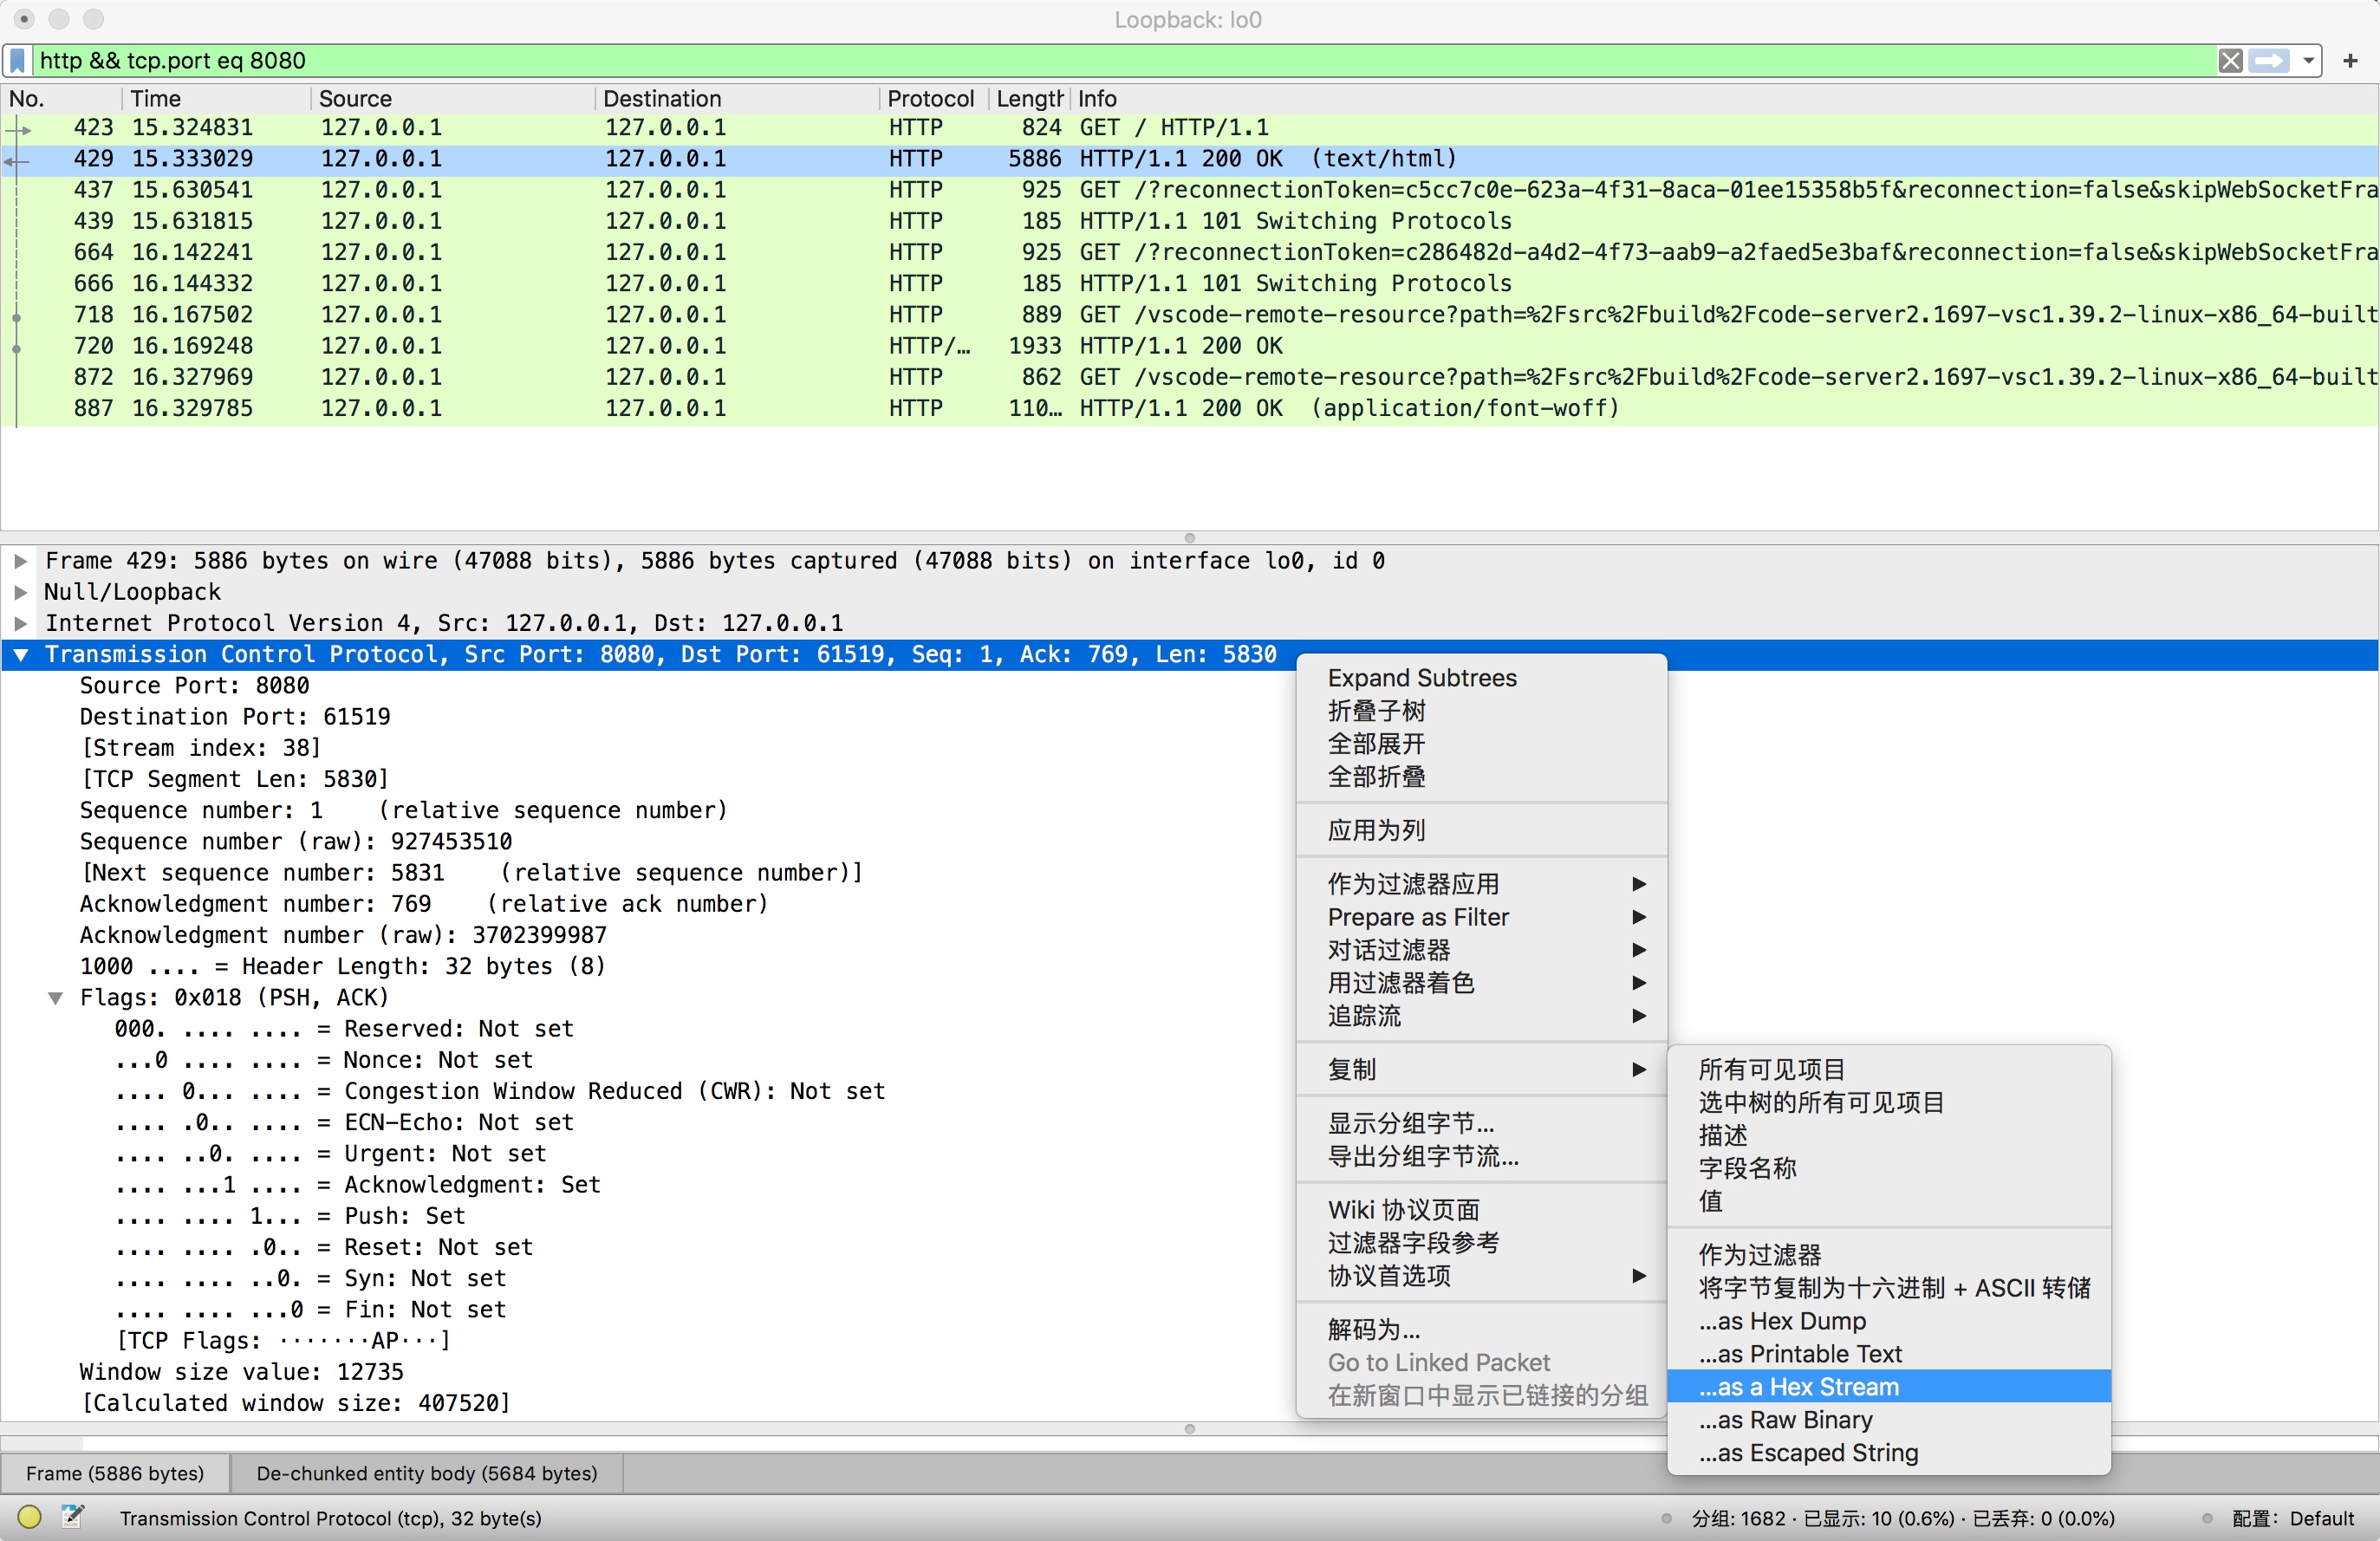Select ...as Hex Dump option
Image resolution: width=2380 pixels, height=1541 pixels.
1889,1321
